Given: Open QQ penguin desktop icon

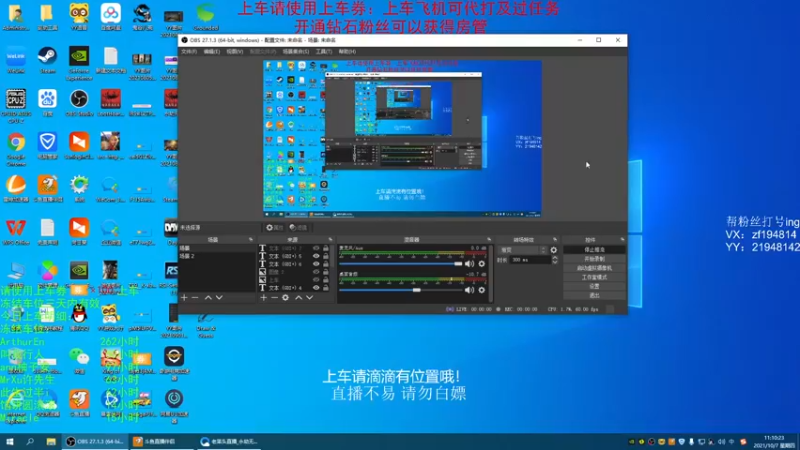Looking at the screenshot, I should click(x=79, y=317).
